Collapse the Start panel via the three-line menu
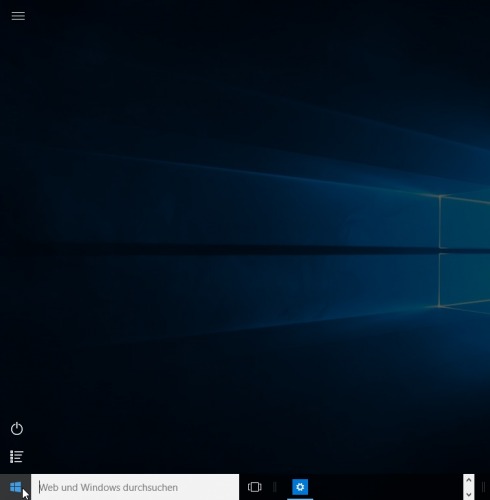This screenshot has height=500, width=490. 18,16
